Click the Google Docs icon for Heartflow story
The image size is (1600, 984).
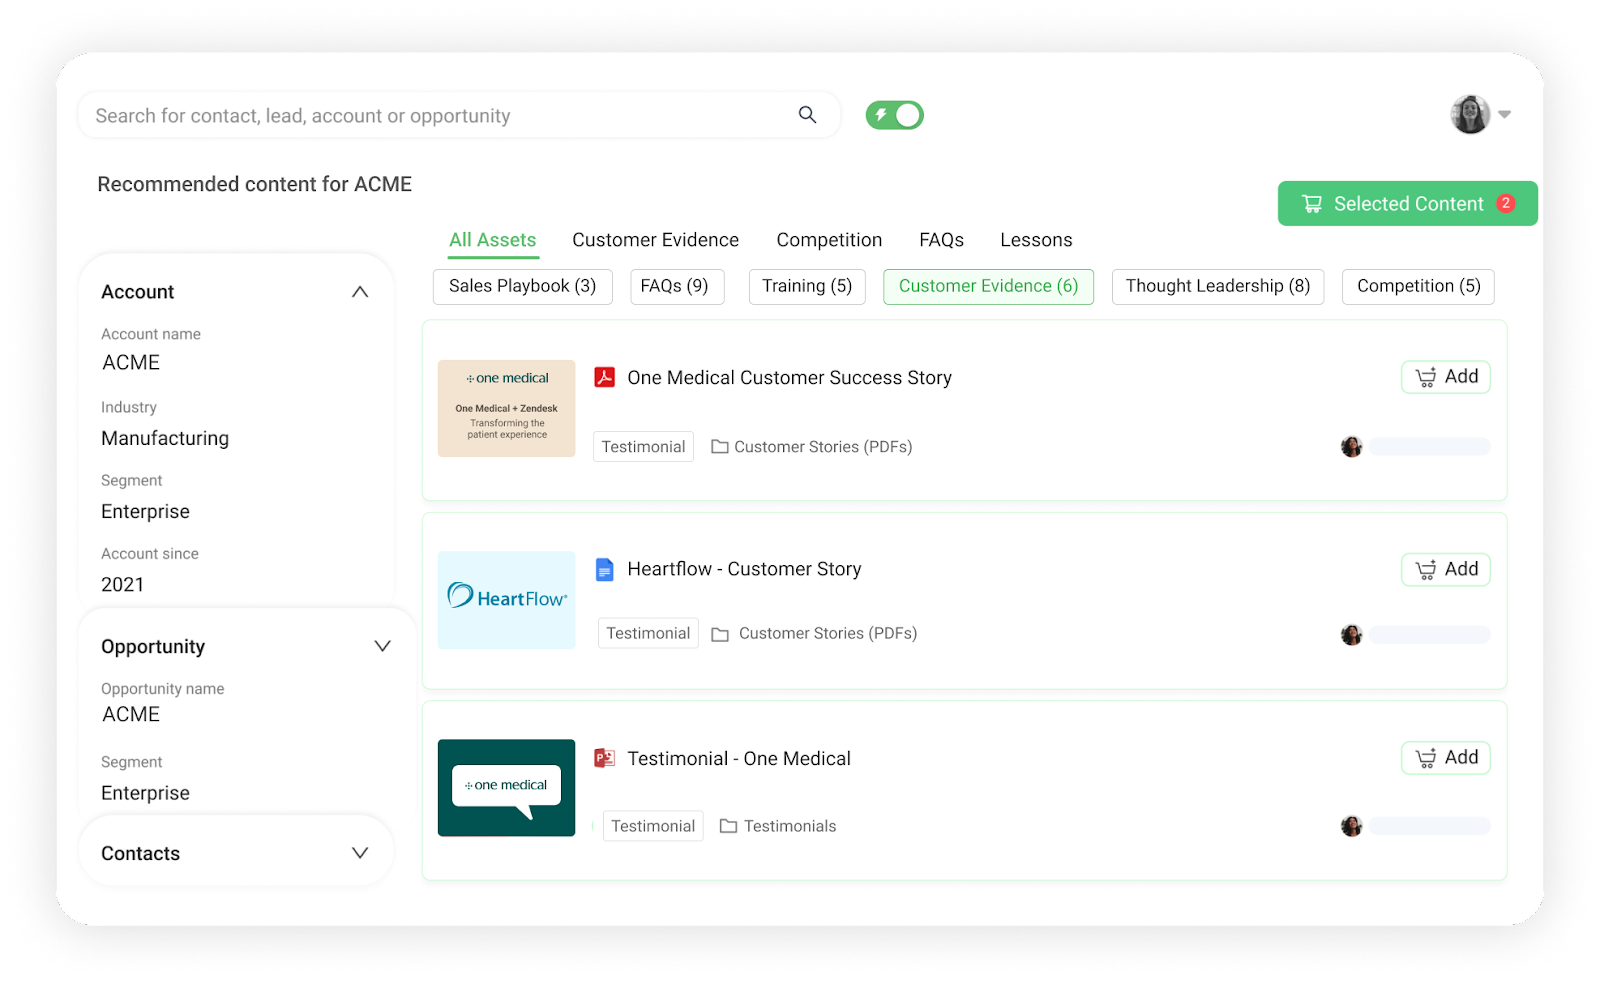(x=604, y=569)
